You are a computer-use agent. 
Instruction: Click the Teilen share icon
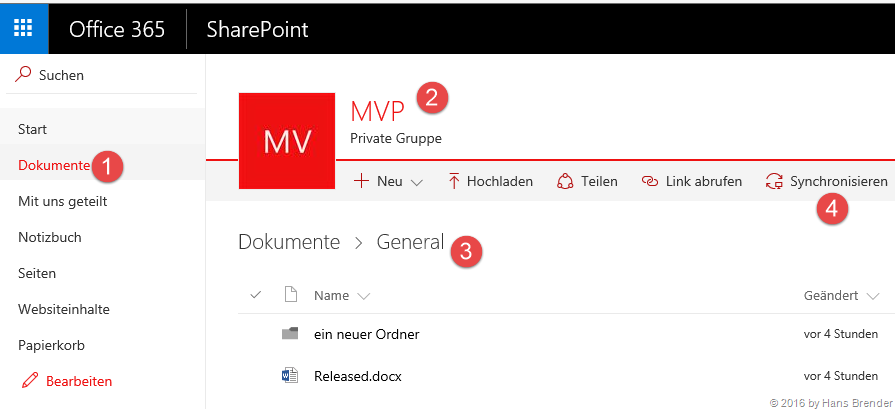tap(566, 181)
